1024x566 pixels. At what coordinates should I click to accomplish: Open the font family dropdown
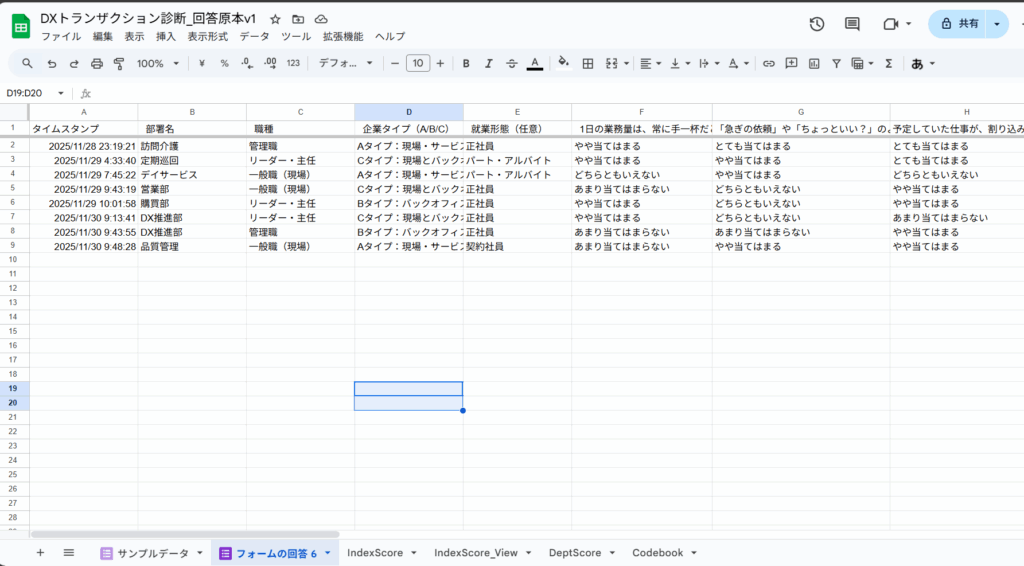tap(345, 63)
